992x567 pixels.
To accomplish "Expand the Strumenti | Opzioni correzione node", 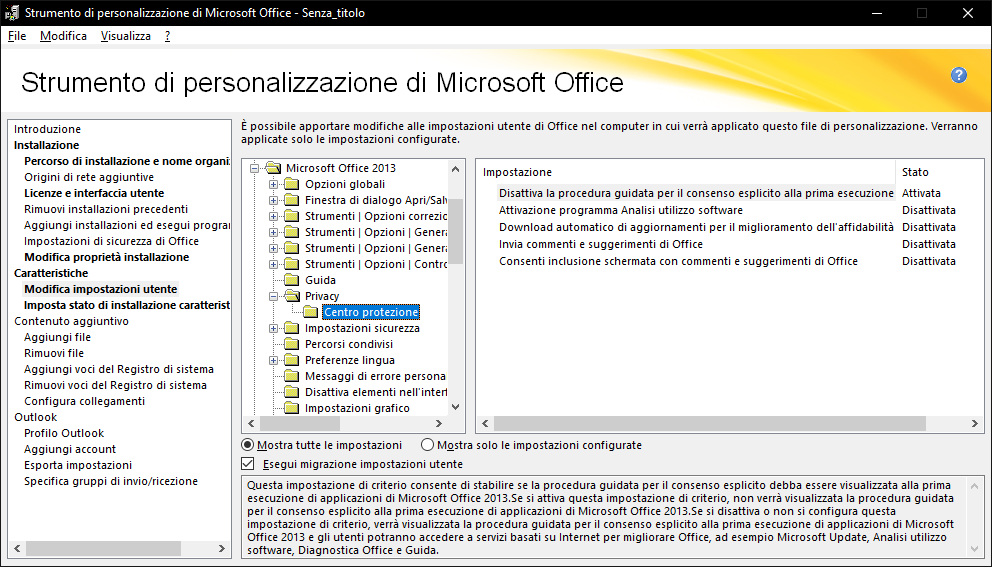I will (273, 216).
